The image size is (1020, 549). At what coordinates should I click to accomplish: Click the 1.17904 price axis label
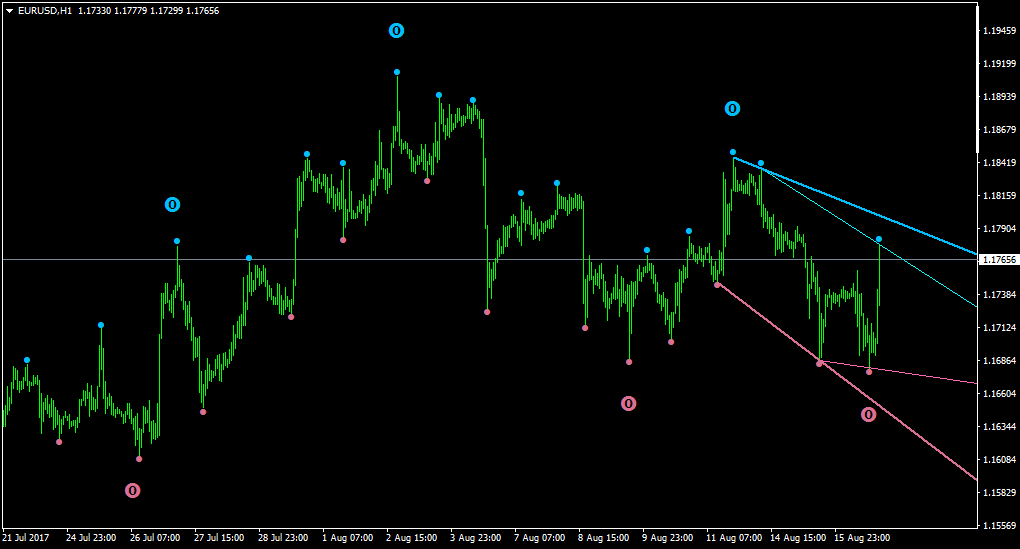click(x=999, y=228)
